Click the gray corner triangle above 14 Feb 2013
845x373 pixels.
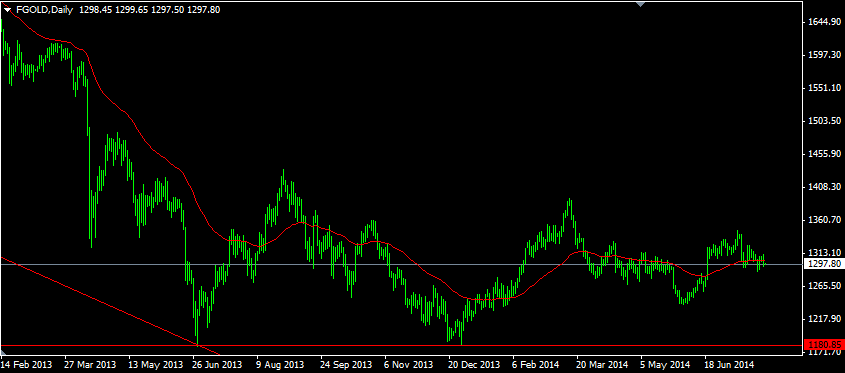click(x=3, y=352)
